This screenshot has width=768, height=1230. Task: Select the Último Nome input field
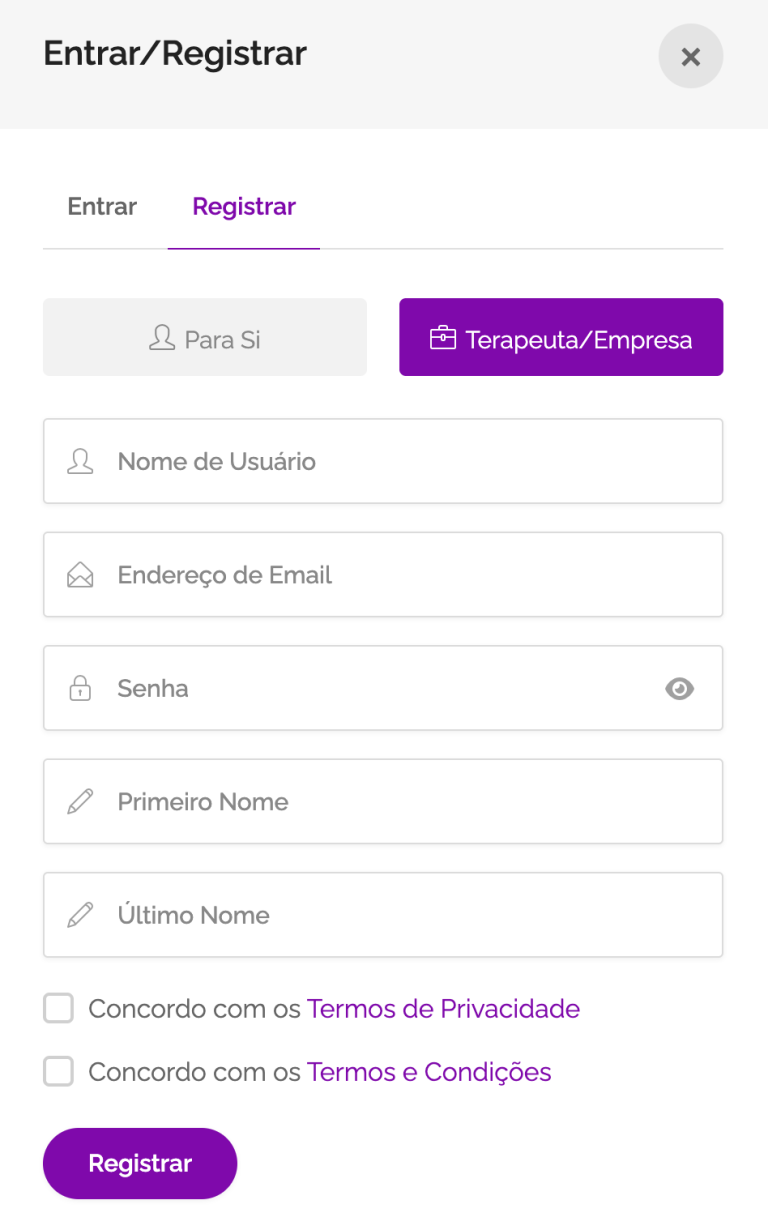400,915
